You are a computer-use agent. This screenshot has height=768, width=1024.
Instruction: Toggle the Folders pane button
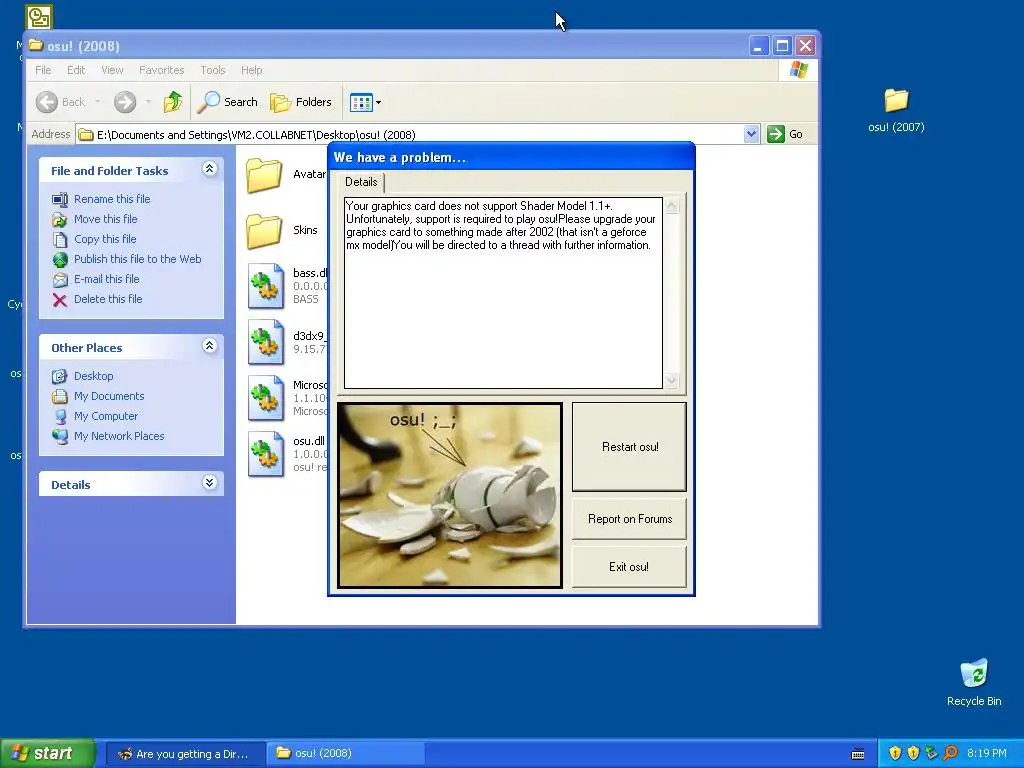(x=301, y=102)
